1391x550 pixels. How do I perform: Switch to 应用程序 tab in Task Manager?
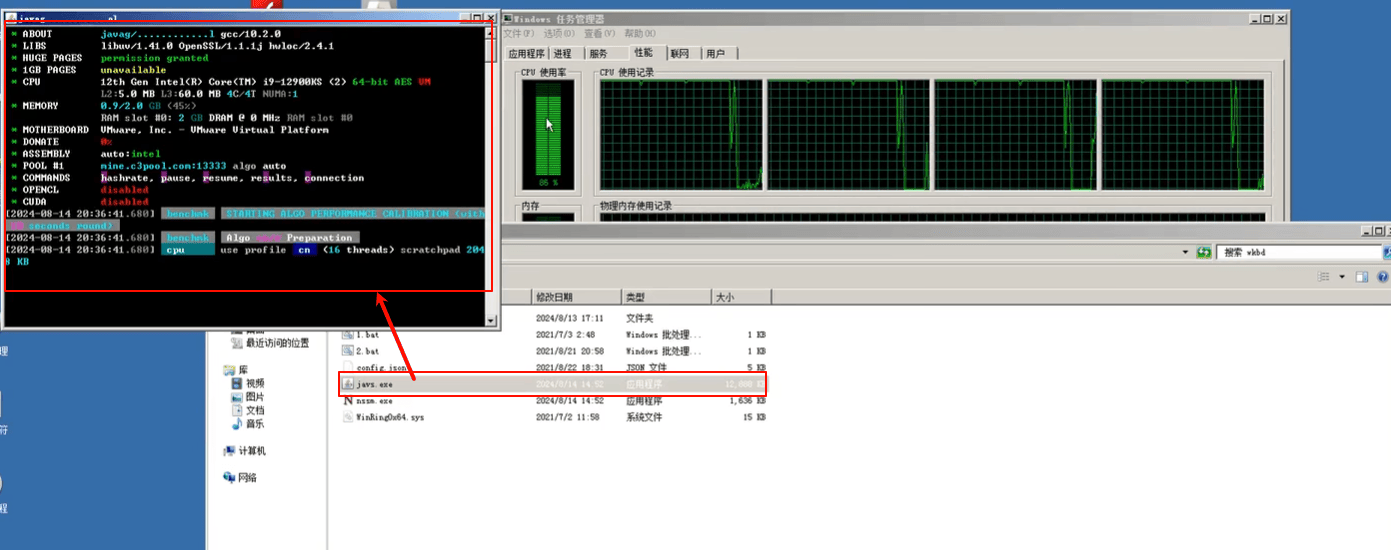point(526,54)
